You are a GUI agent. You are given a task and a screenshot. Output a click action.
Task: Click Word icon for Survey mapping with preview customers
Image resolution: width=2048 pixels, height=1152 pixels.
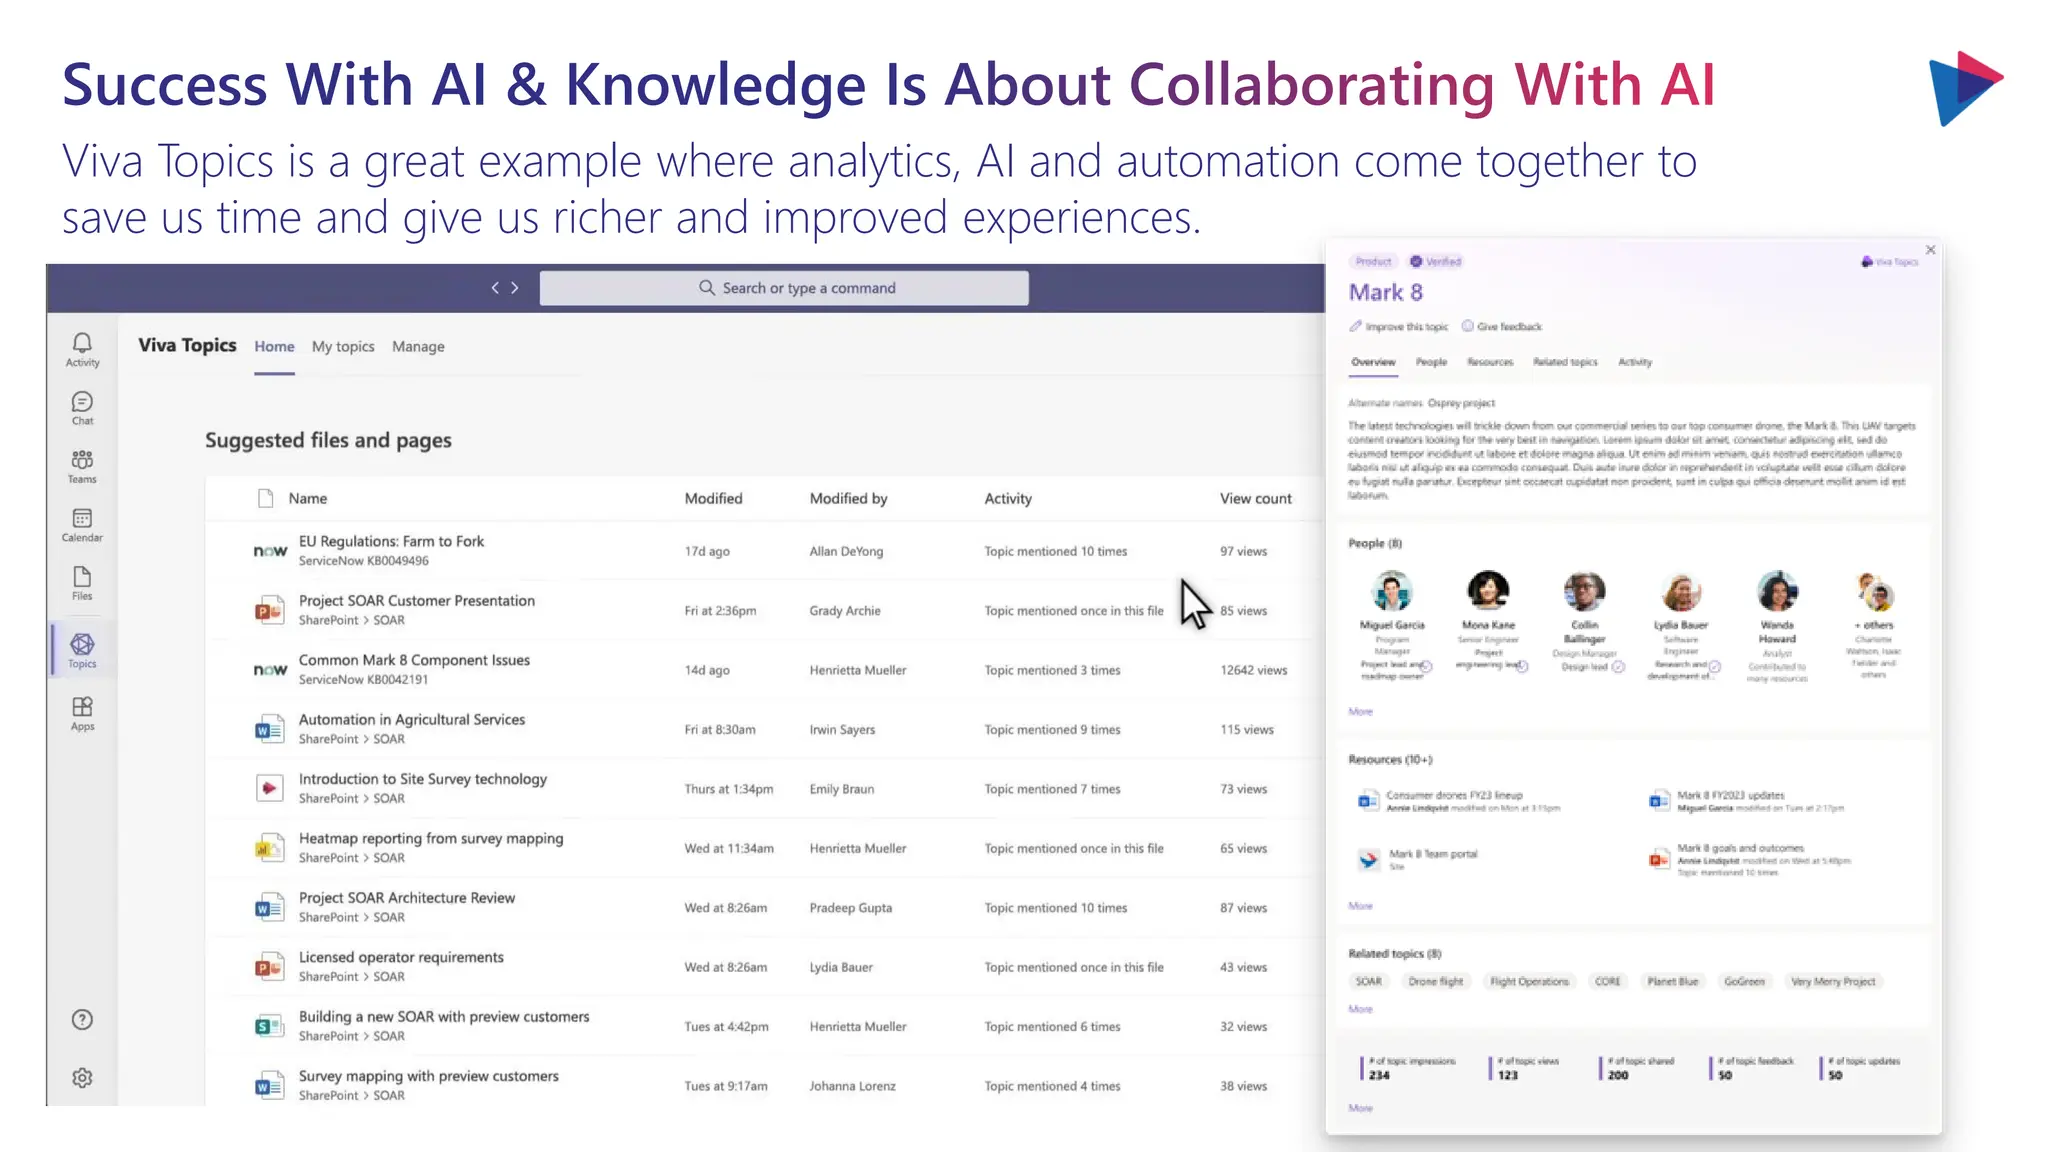coord(268,1086)
